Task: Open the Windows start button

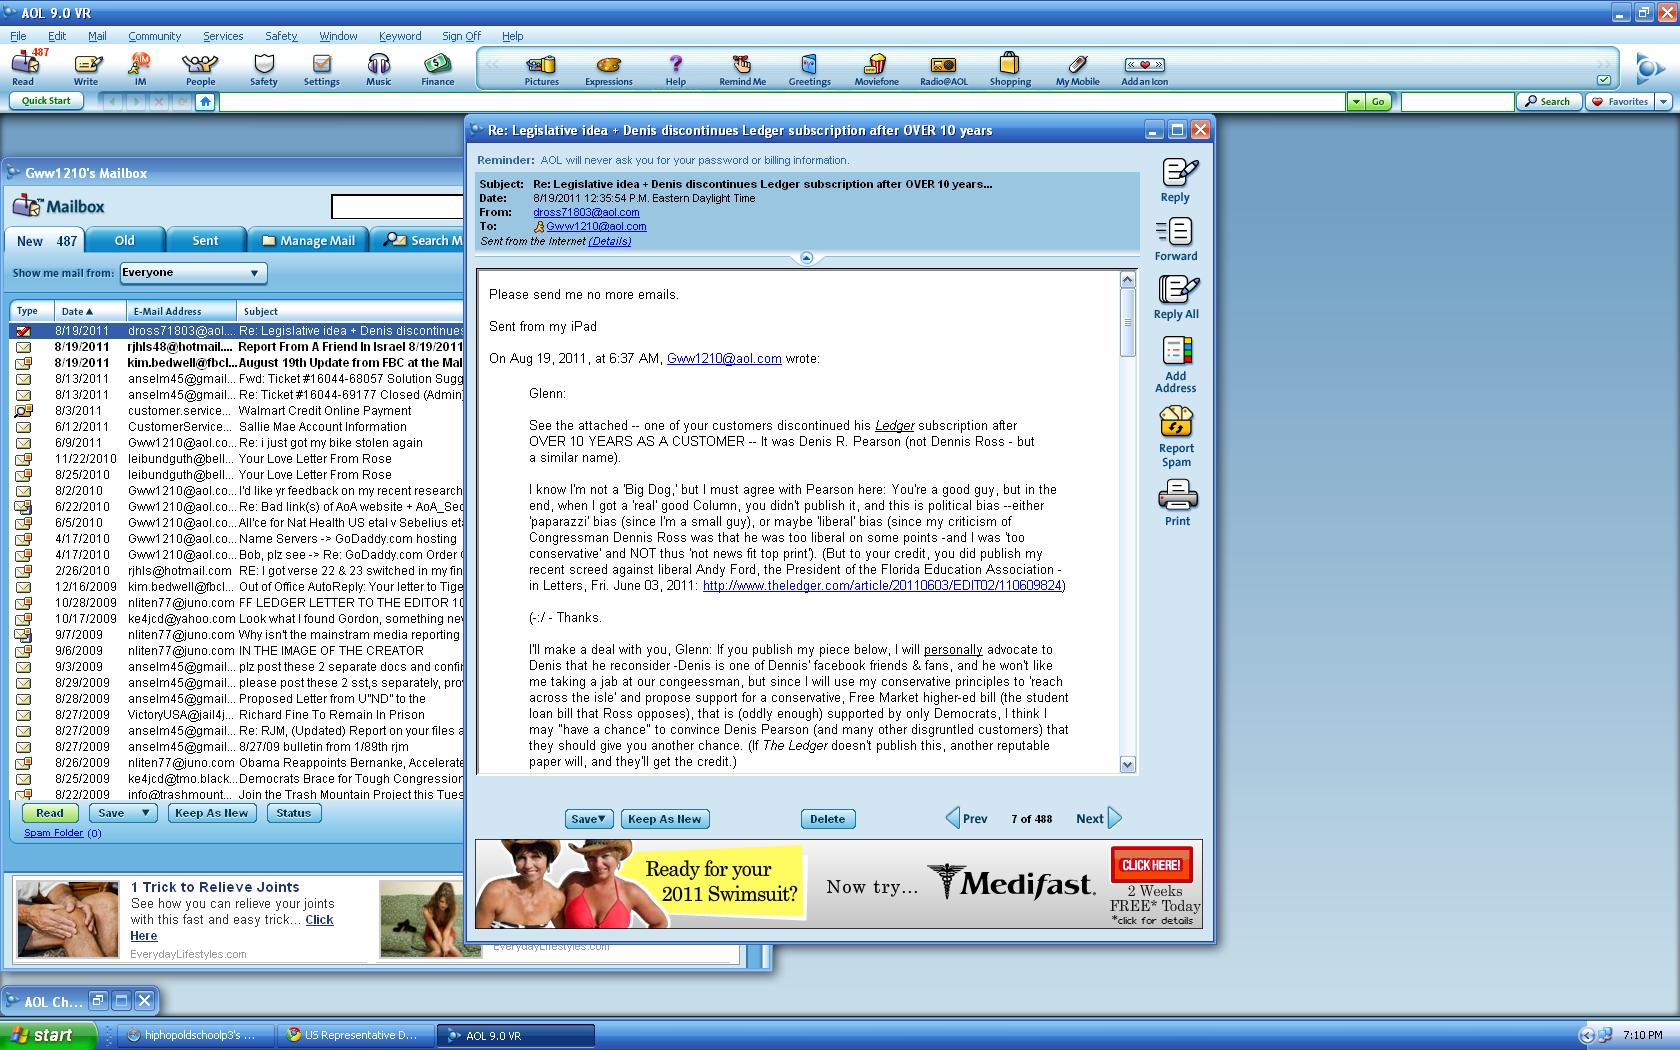Action: [x=48, y=1035]
